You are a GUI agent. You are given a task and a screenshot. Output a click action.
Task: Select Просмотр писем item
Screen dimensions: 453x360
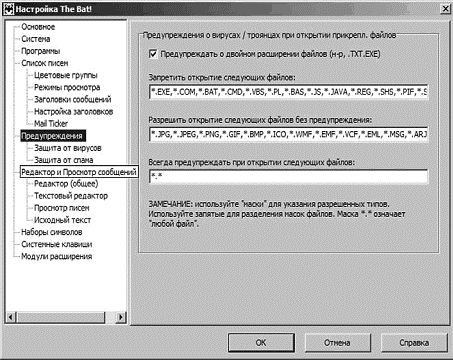point(62,208)
